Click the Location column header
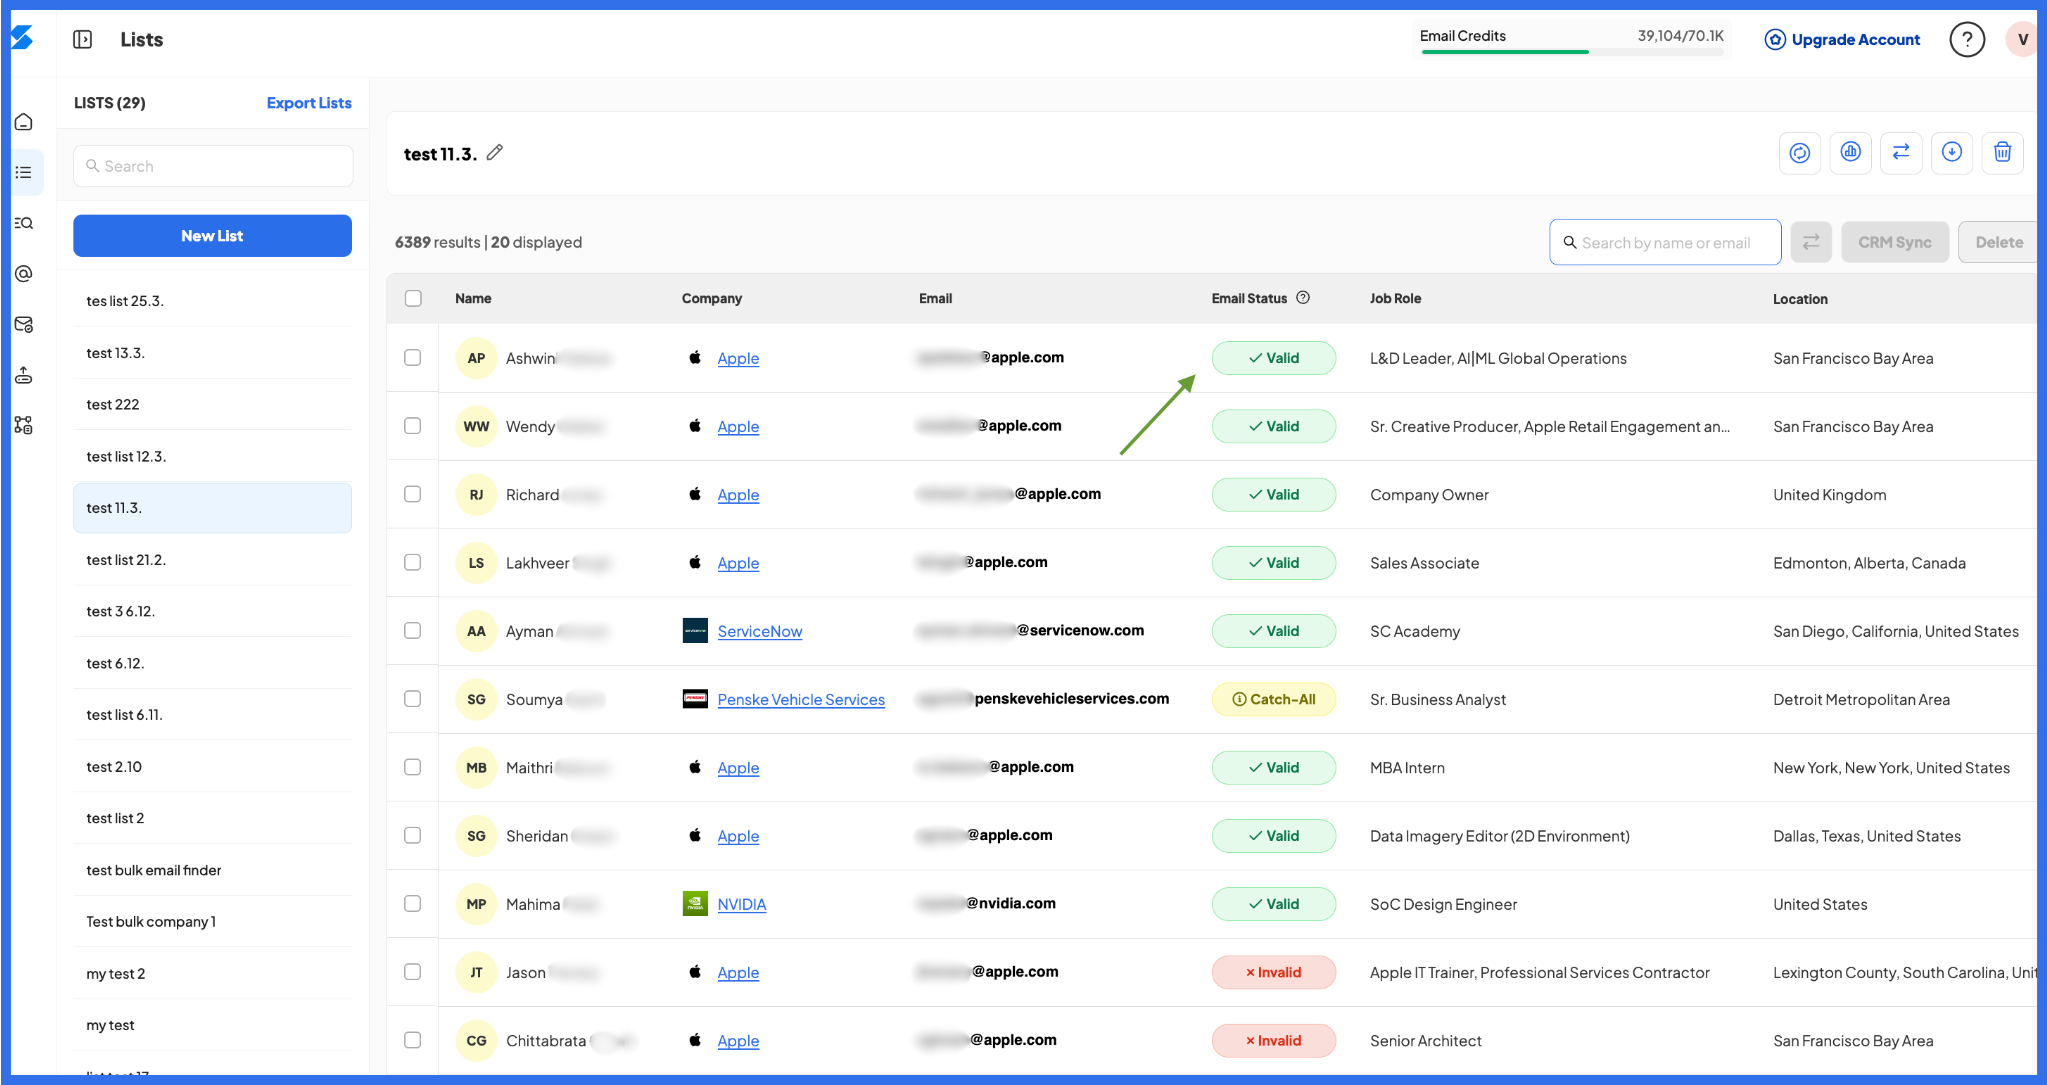The width and height of the screenshot is (2048, 1085). tap(1800, 299)
